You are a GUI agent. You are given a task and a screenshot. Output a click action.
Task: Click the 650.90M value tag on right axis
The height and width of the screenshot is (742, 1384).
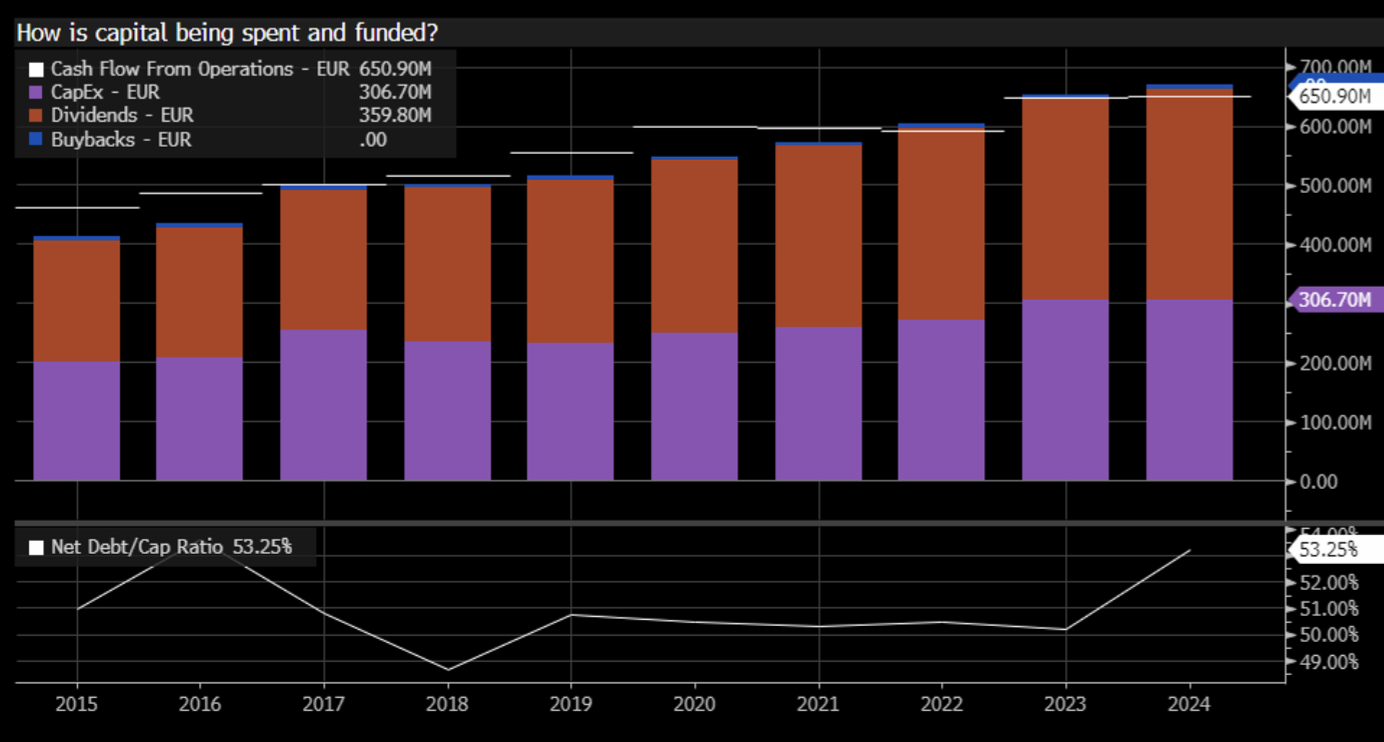(1333, 96)
